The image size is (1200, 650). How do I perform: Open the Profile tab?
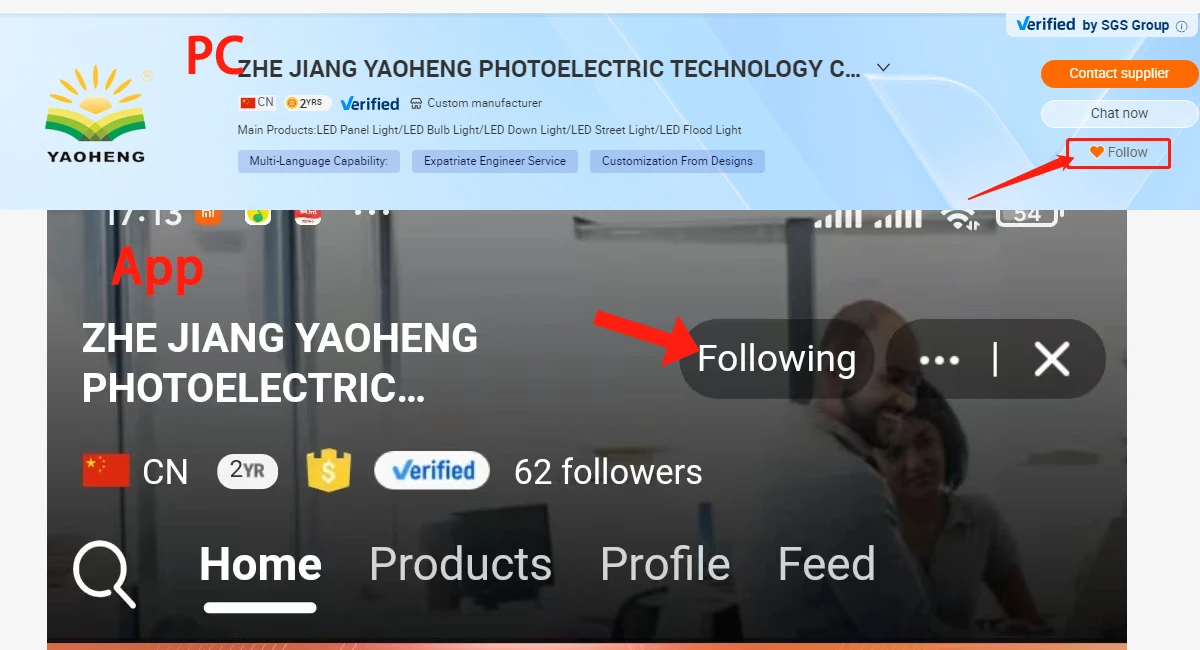pyautogui.click(x=665, y=565)
